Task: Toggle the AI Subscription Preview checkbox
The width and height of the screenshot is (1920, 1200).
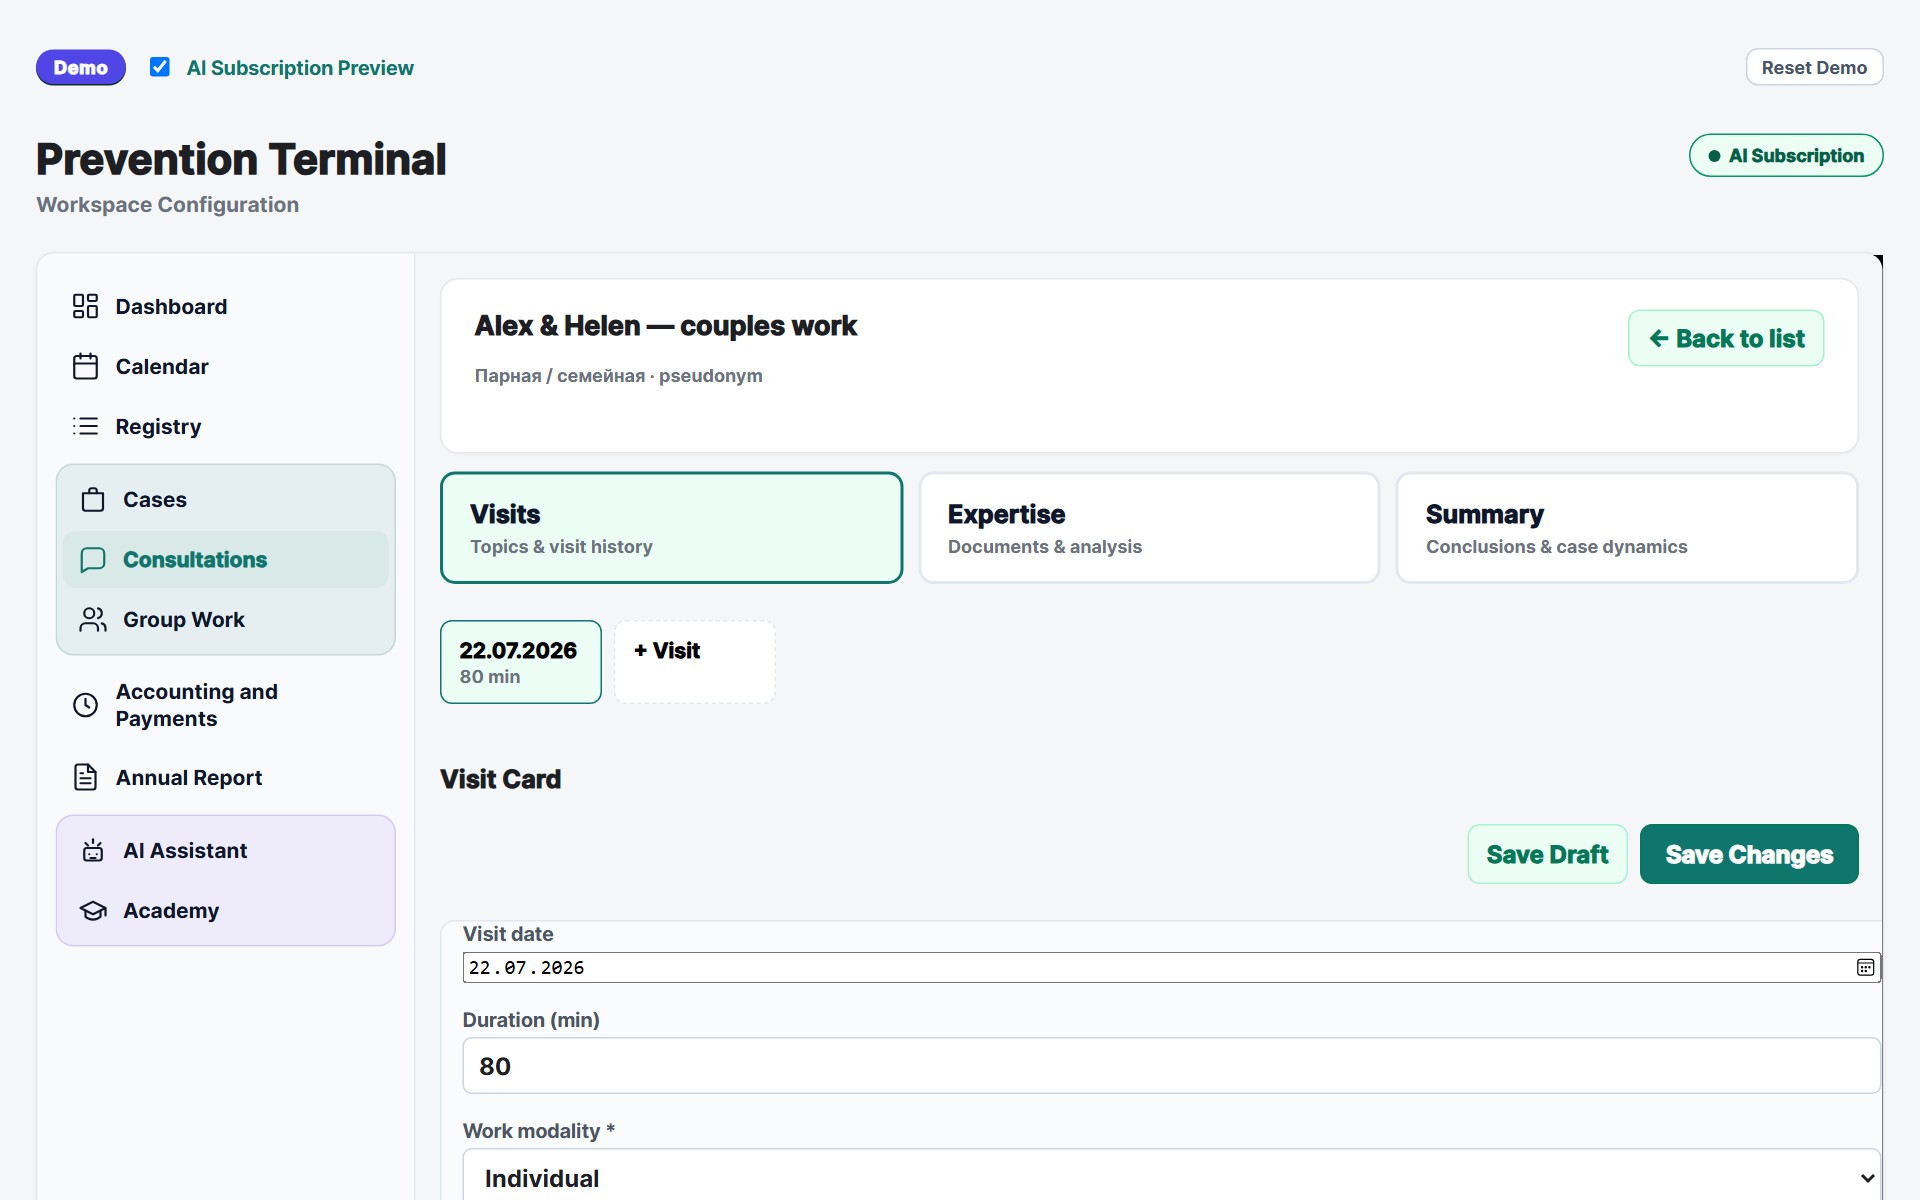Action: [159, 67]
